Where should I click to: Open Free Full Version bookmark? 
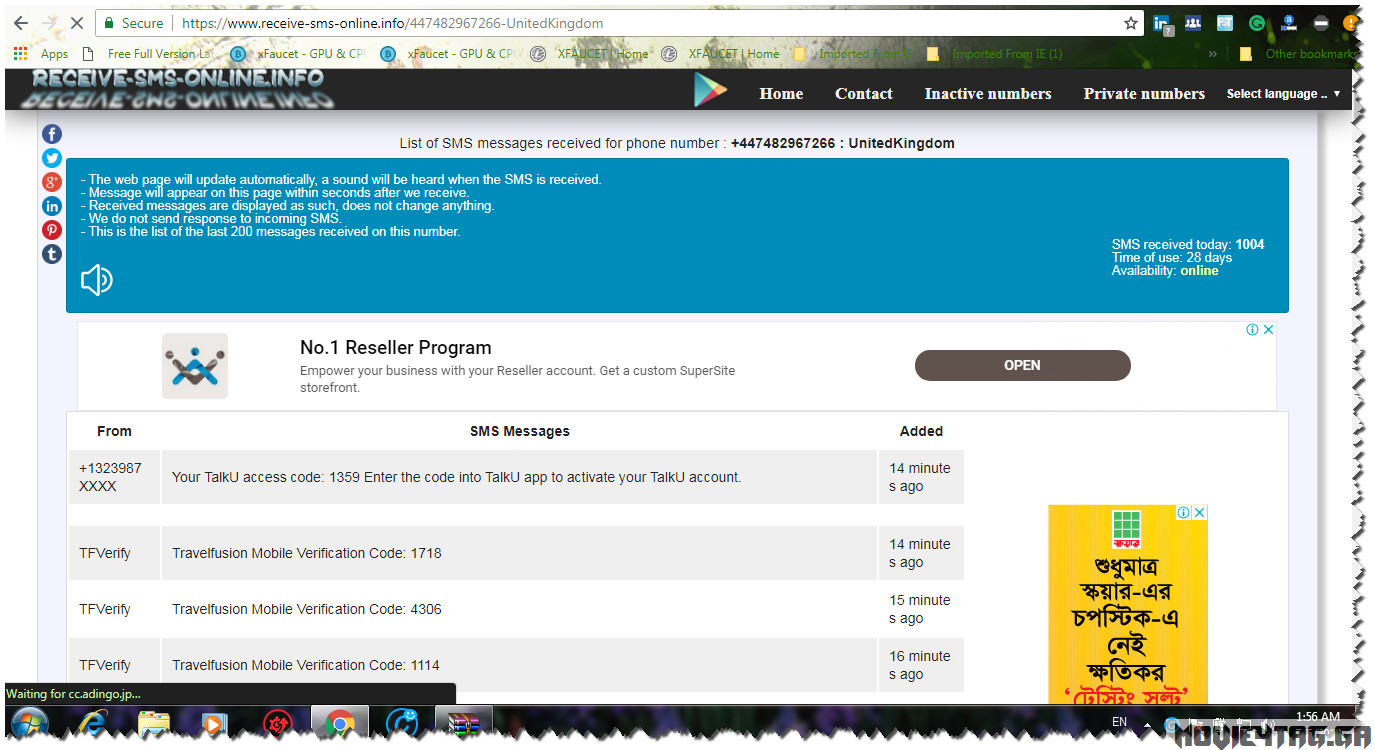(150, 54)
